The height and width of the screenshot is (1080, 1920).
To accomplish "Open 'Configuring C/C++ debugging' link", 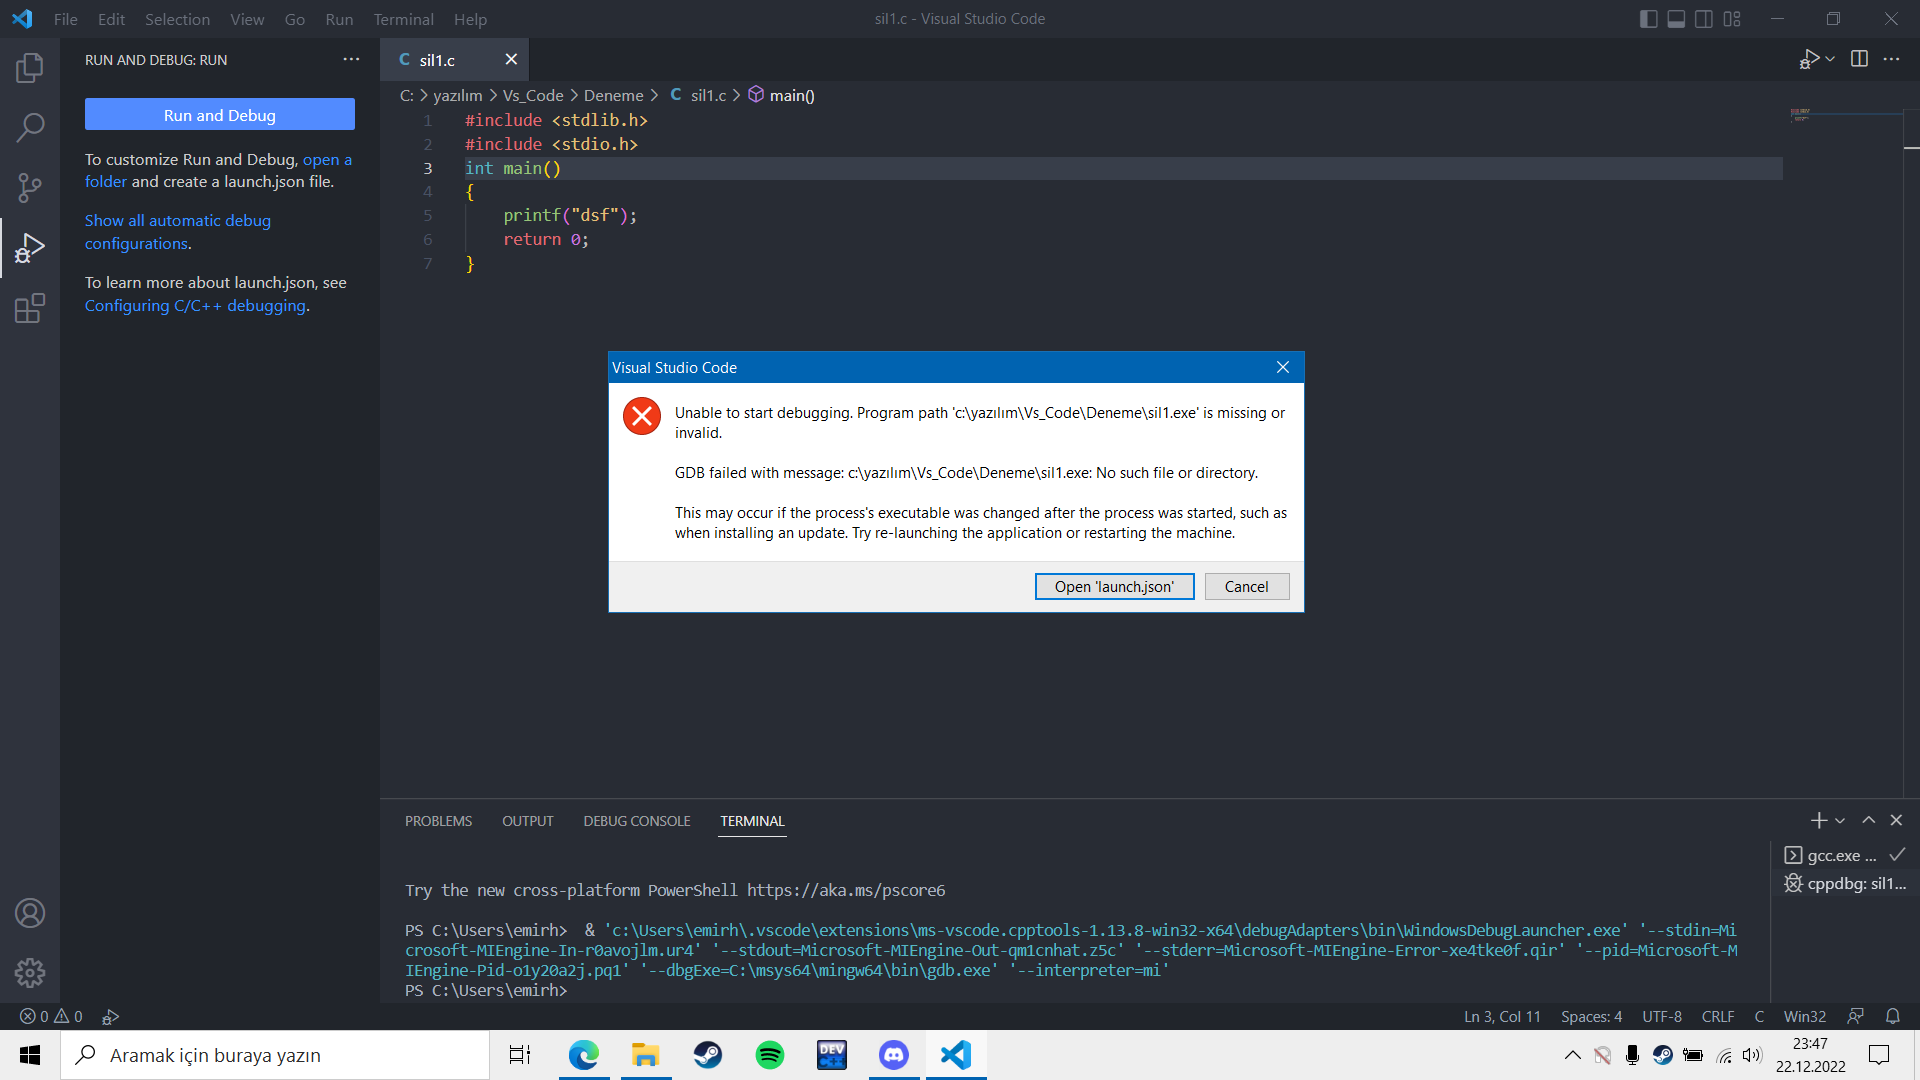I will pos(195,305).
